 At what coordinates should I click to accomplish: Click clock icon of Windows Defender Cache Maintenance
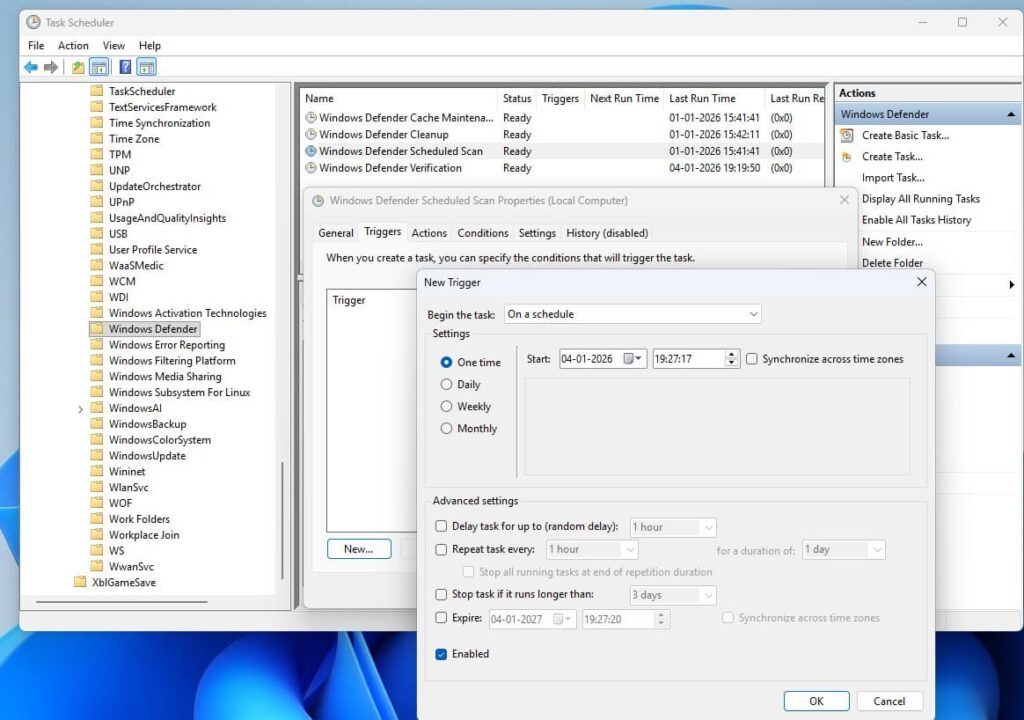pos(311,118)
